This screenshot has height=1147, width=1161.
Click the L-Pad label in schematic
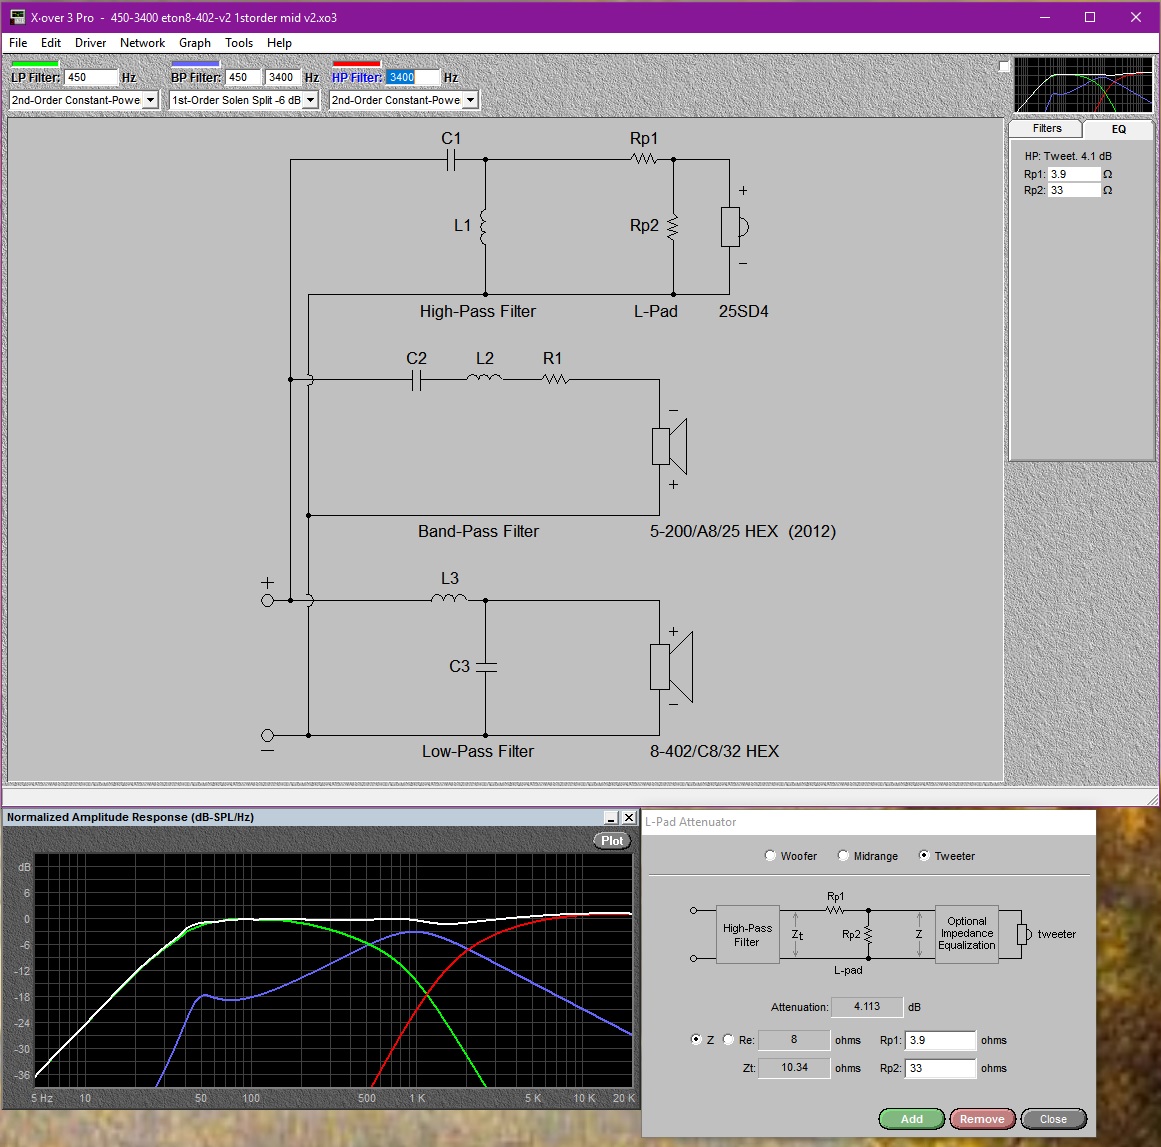point(655,311)
